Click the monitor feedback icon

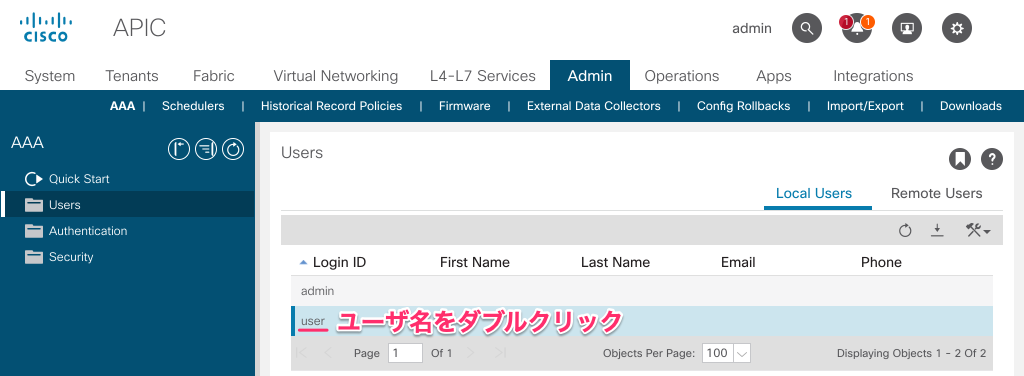(x=906, y=29)
